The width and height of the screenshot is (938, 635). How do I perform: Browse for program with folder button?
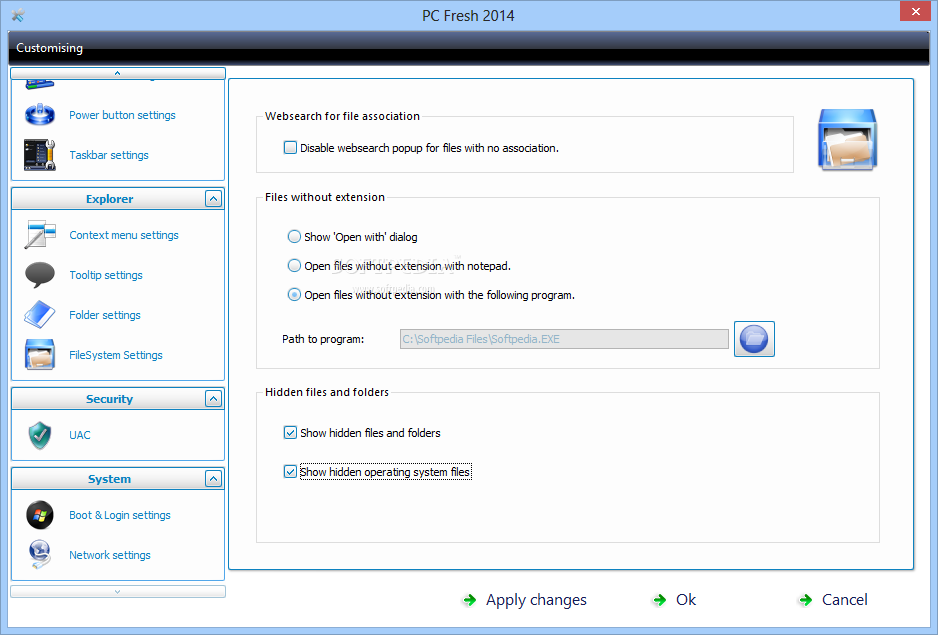pyautogui.click(x=754, y=339)
